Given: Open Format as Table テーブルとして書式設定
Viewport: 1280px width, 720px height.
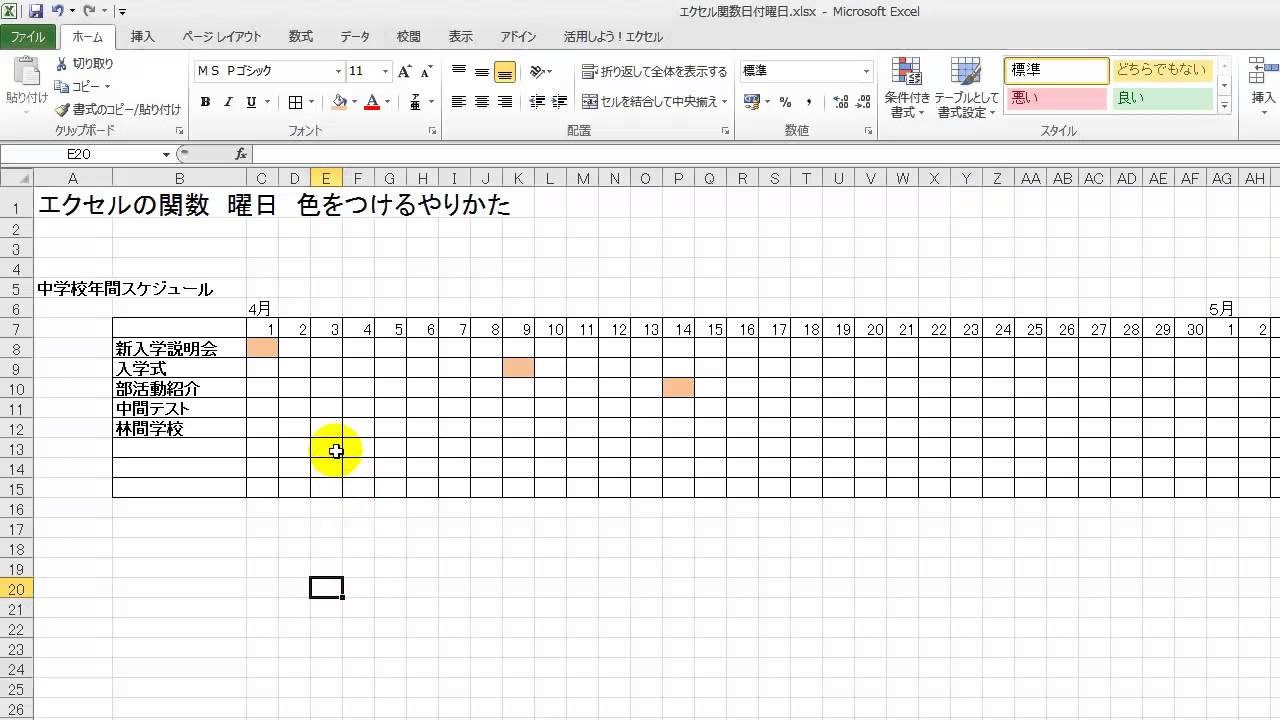Looking at the screenshot, I should click(x=966, y=88).
